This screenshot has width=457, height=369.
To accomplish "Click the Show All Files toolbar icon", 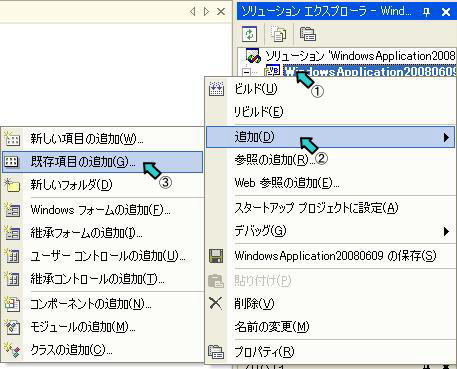I will pyautogui.click(x=278, y=34).
